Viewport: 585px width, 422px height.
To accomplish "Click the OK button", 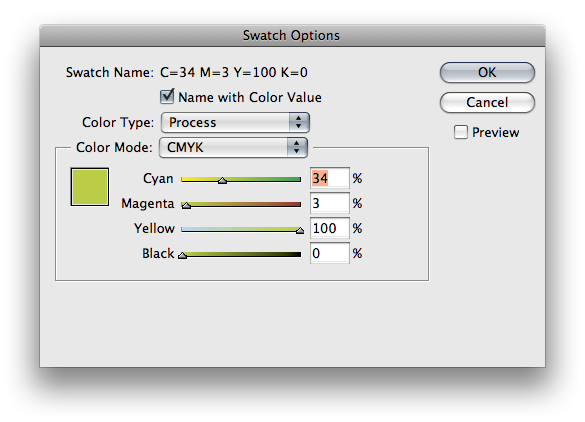I will (x=487, y=72).
